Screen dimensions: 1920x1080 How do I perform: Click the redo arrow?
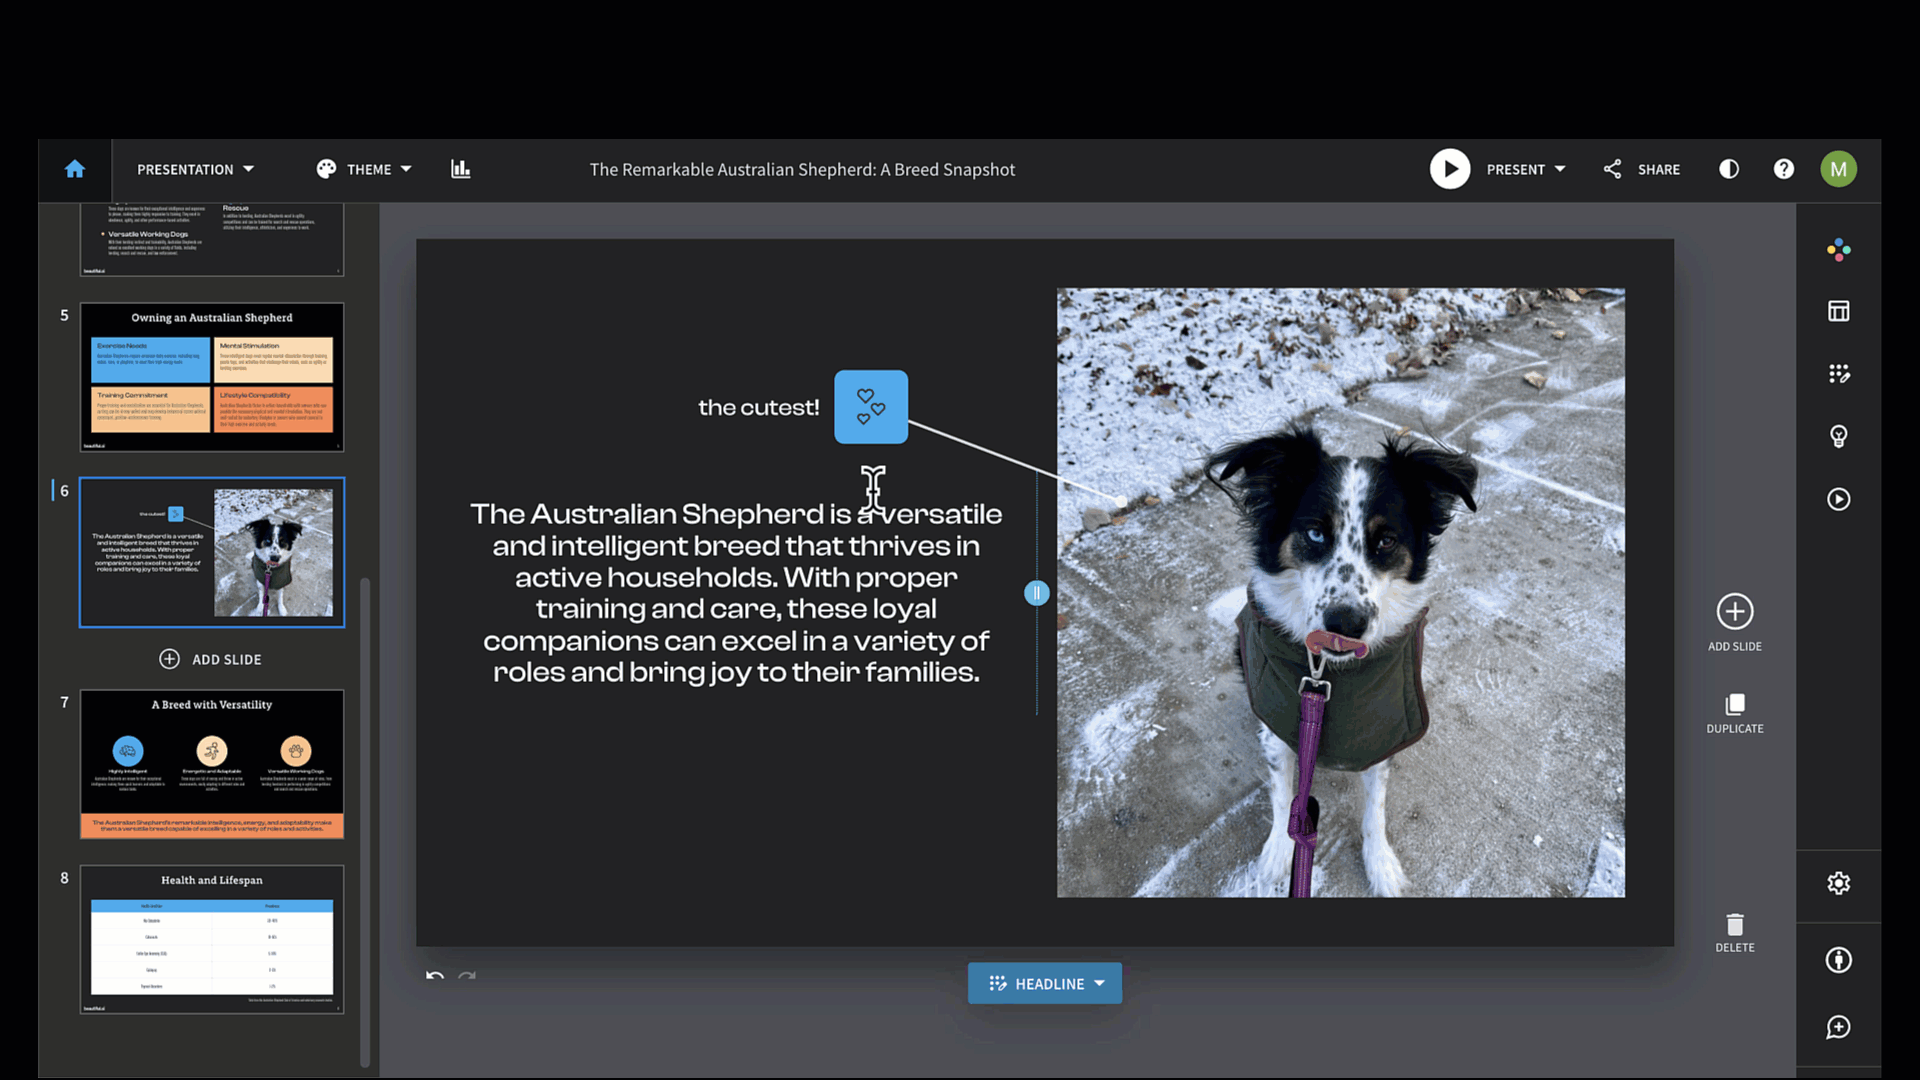[x=467, y=975]
